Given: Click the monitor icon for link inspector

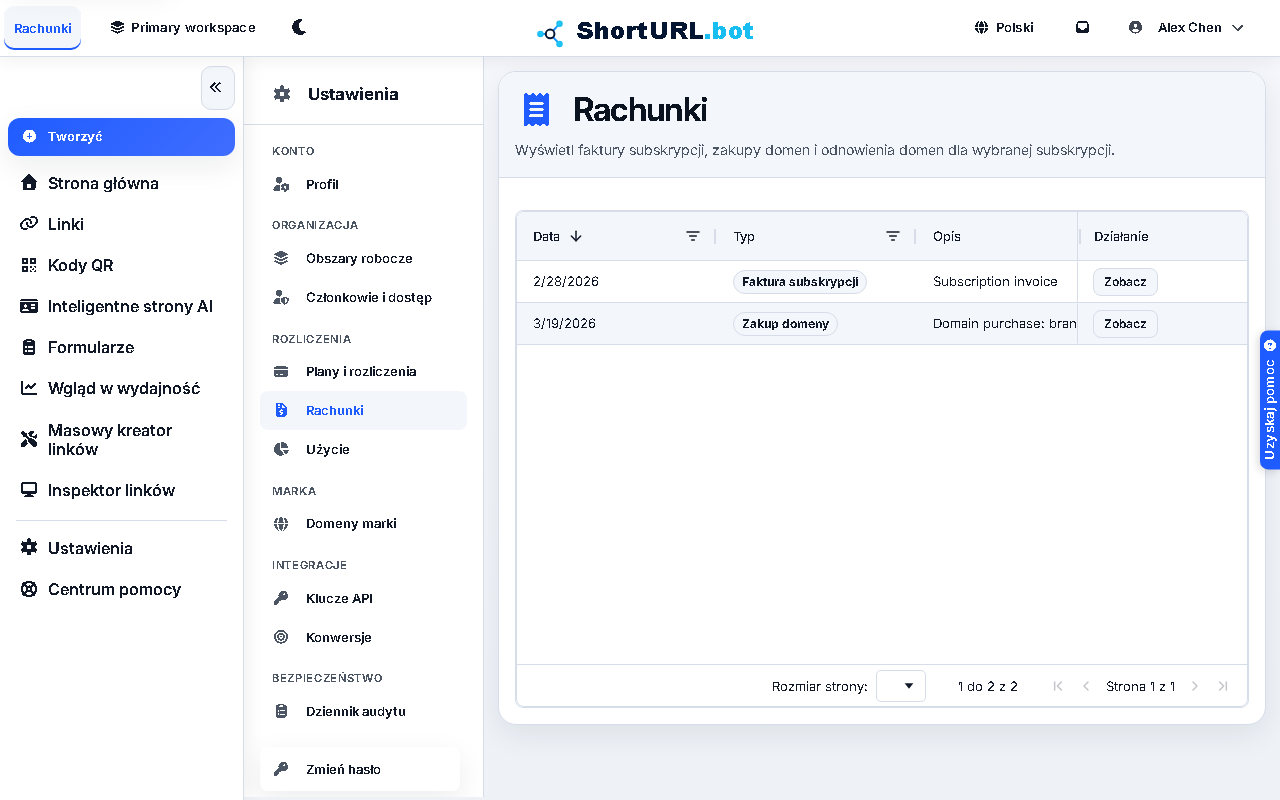Looking at the screenshot, I should point(29,490).
